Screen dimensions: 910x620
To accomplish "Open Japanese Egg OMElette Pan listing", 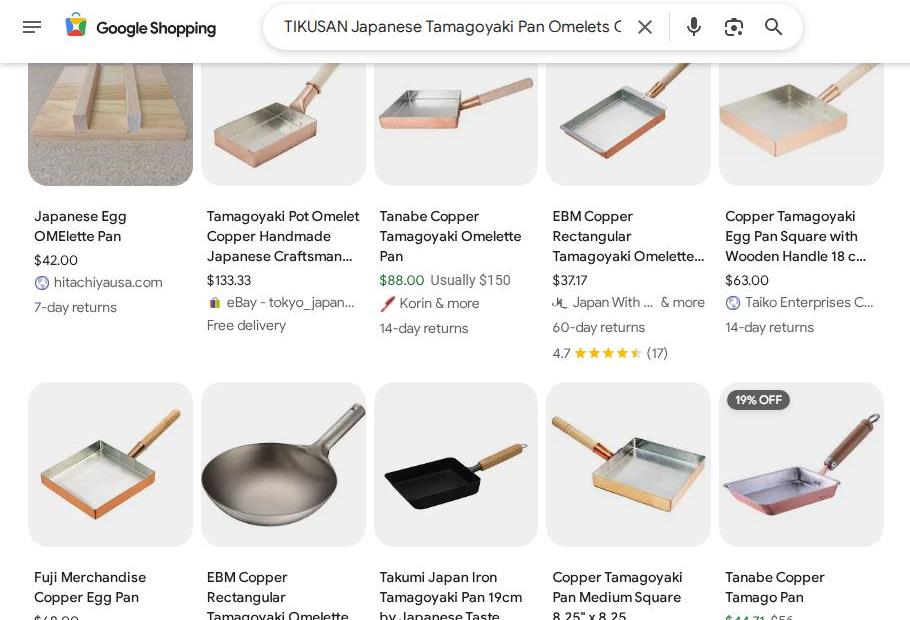I will coord(80,226).
